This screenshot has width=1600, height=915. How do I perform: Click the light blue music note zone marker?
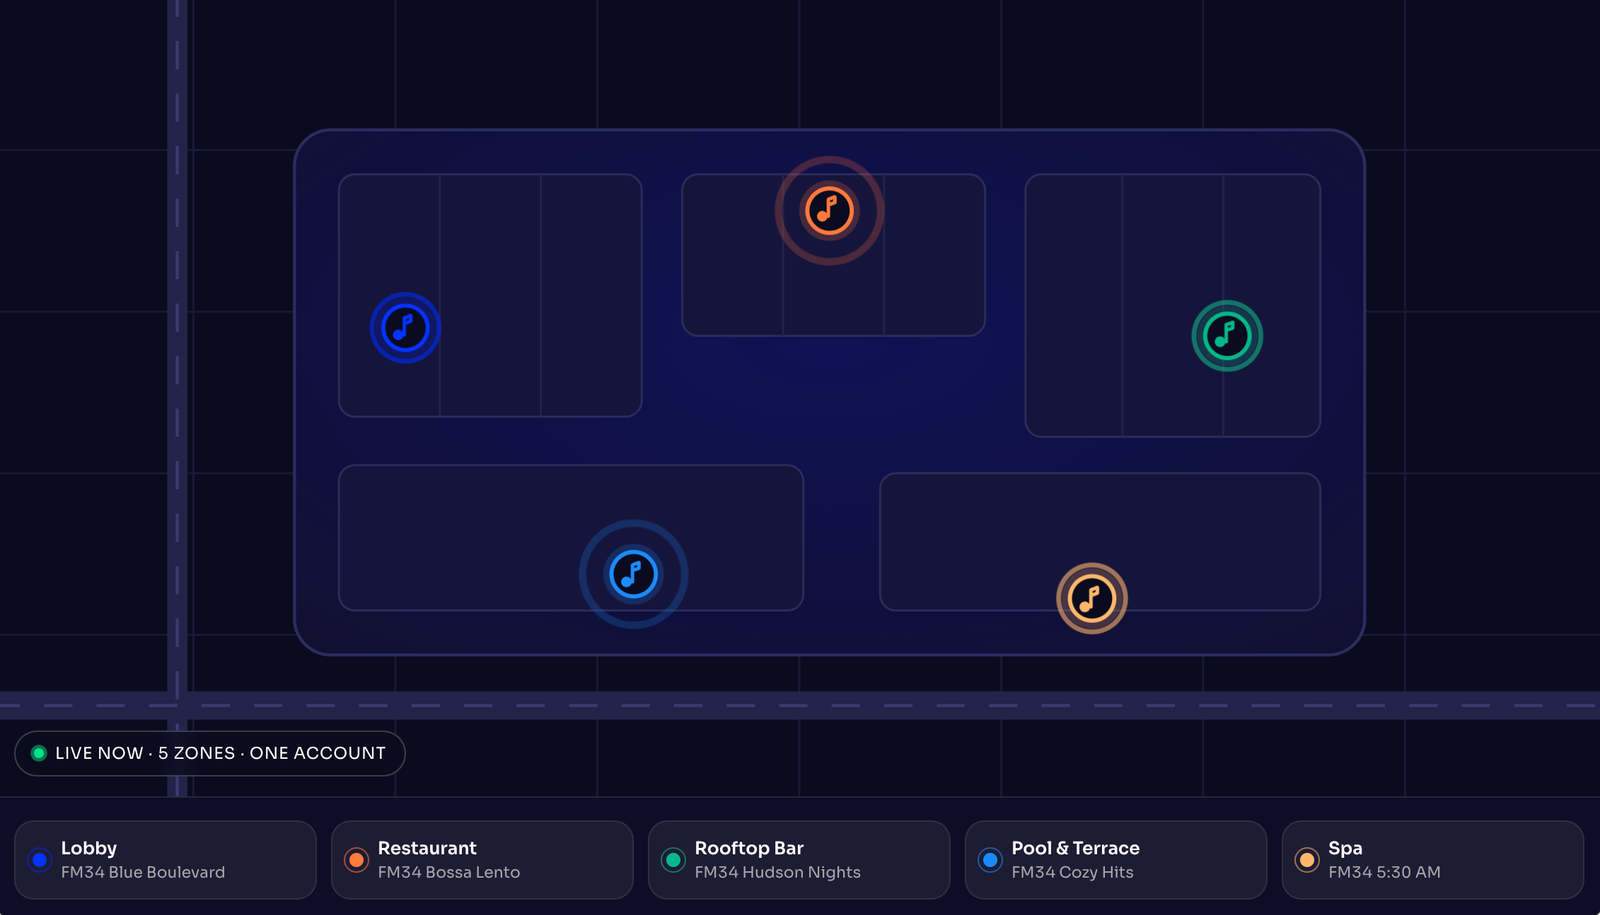pyautogui.click(x=633, y=574)
